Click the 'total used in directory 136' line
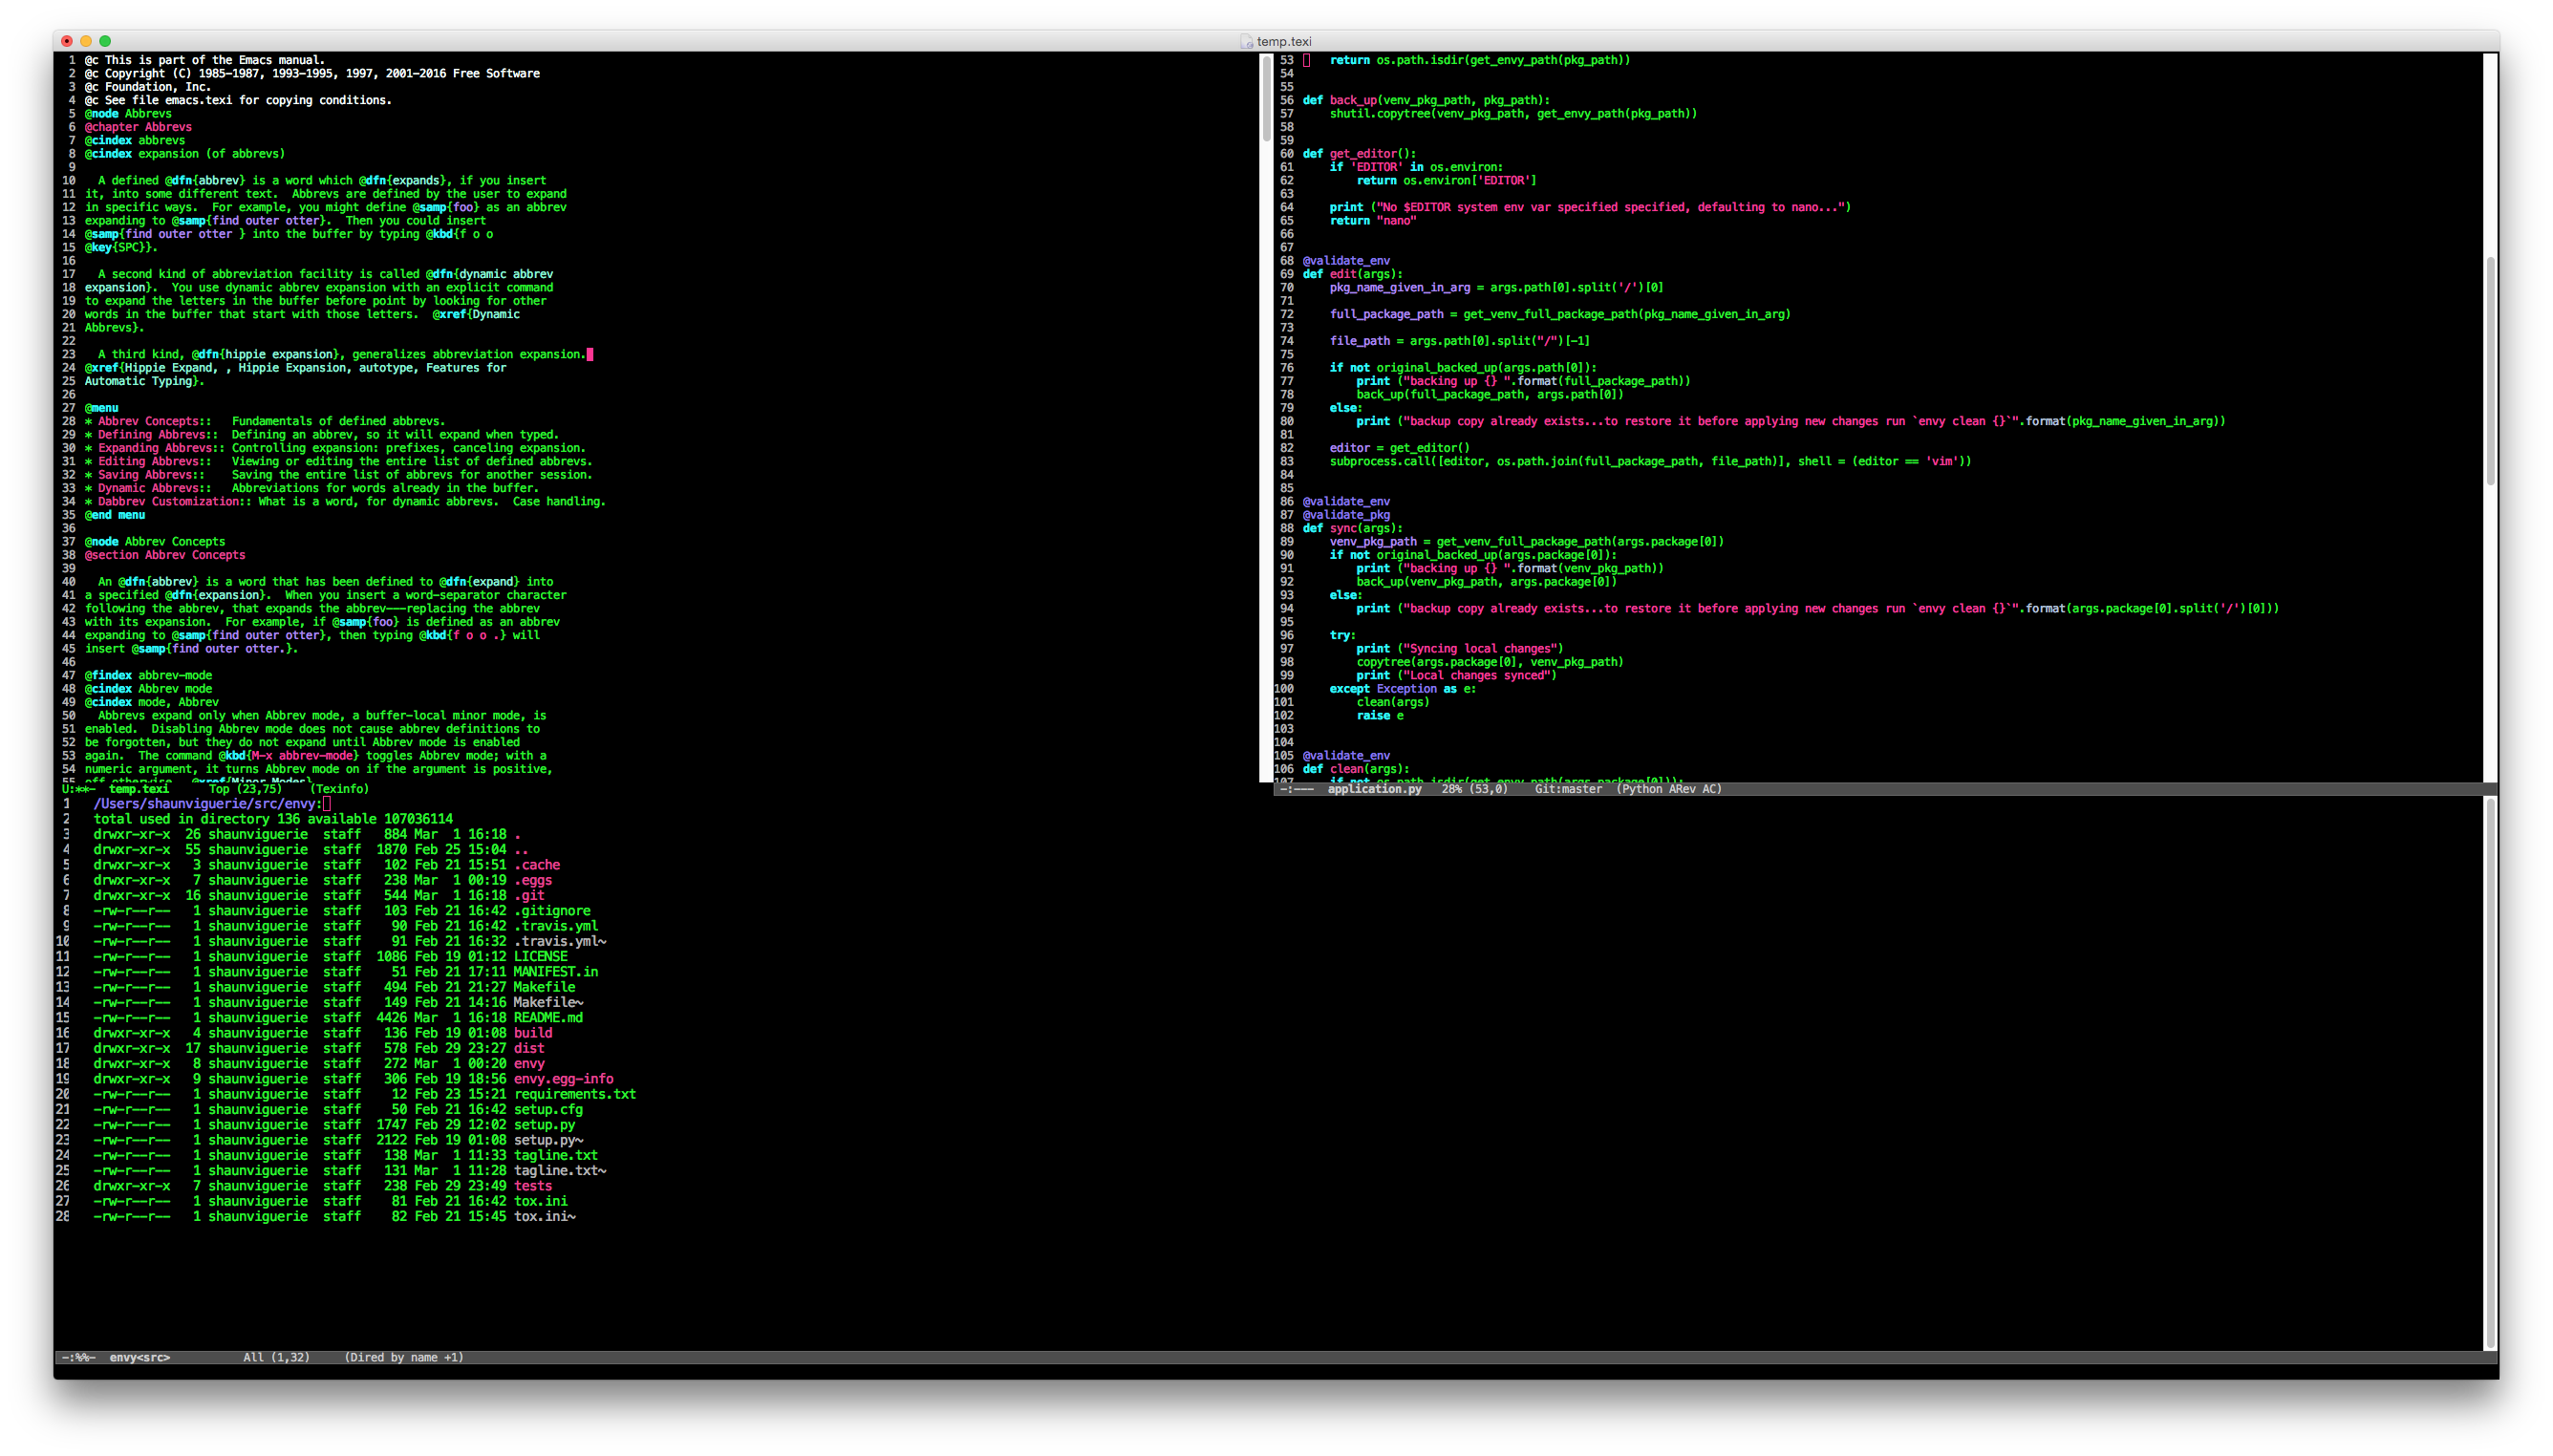Image resolution: width=2553 pixels, height=1456 pixels. [x=273, y=819]
